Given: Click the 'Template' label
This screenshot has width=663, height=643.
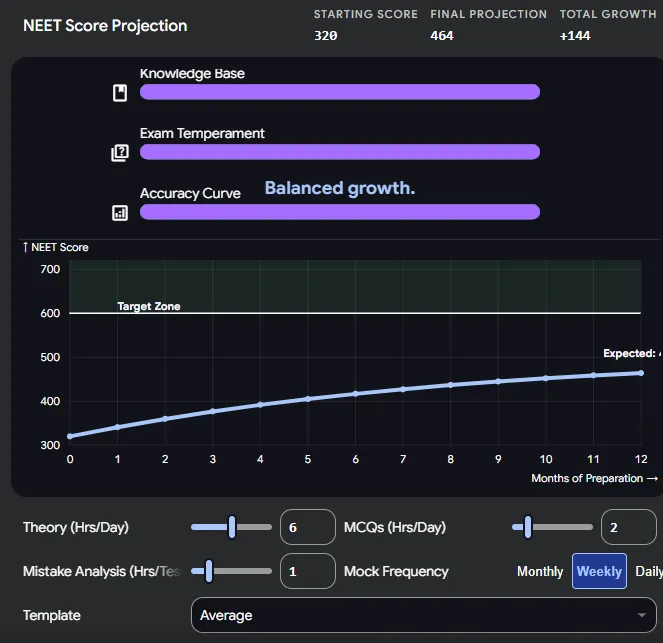Looking at the screenshot, I should [x=52, y=615].
